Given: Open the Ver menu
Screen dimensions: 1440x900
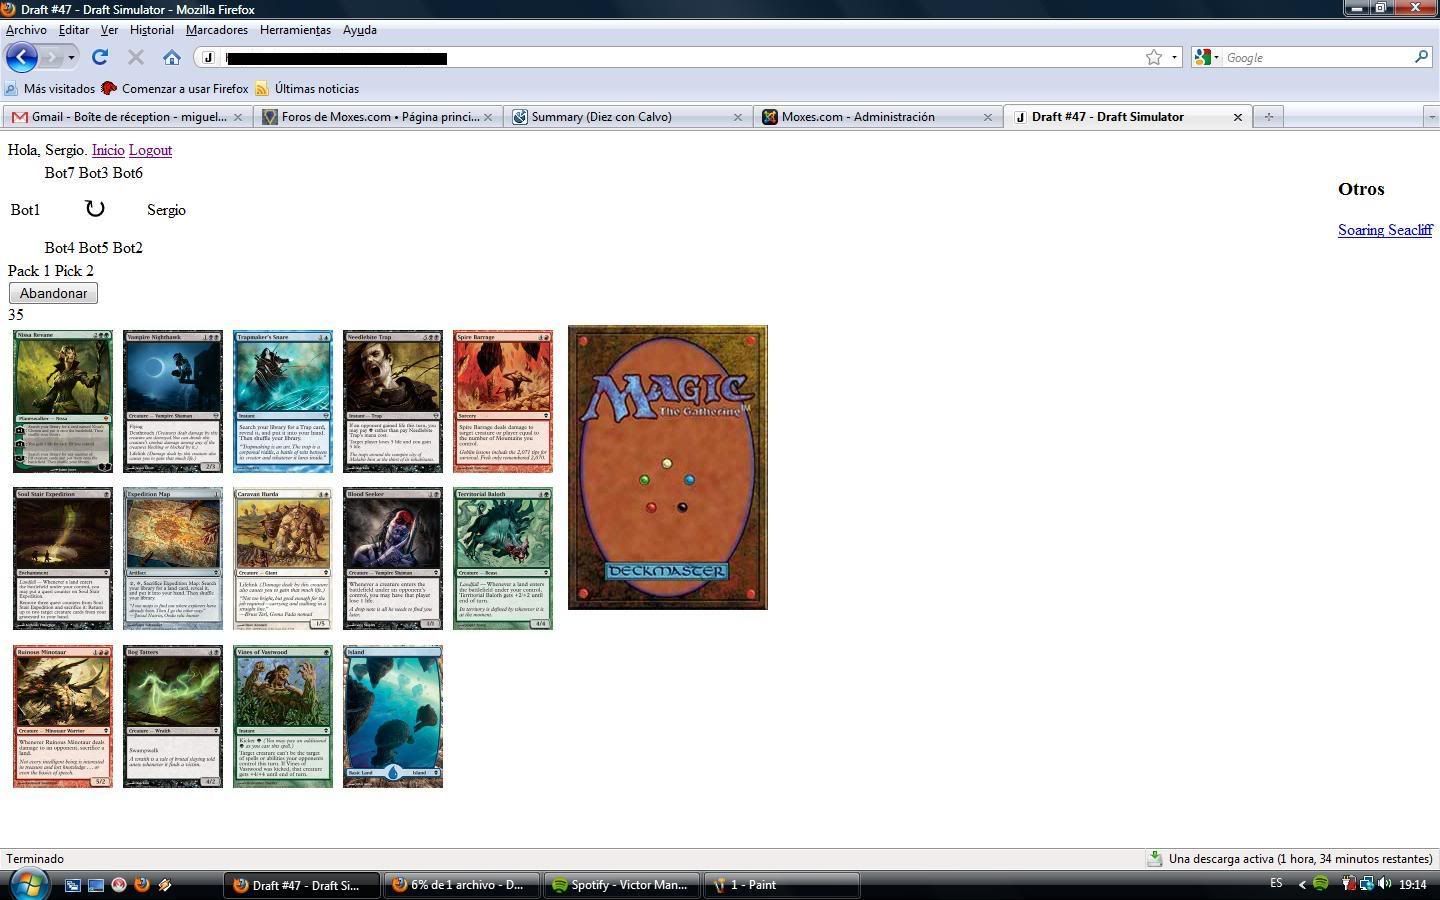Looking at the screenshot, I should coord(109,30).
